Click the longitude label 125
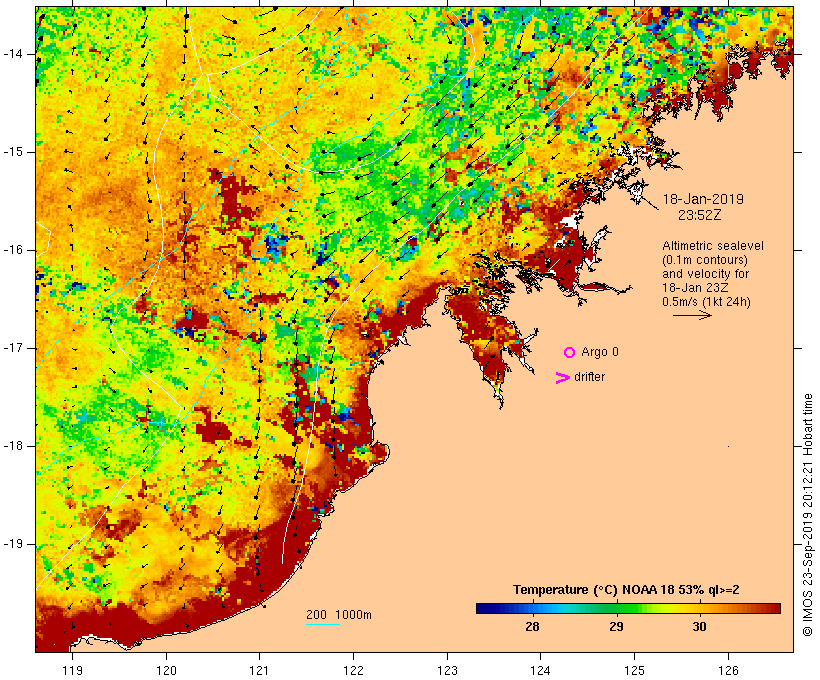This screenshot has height=680, width=820. [635, 671]
